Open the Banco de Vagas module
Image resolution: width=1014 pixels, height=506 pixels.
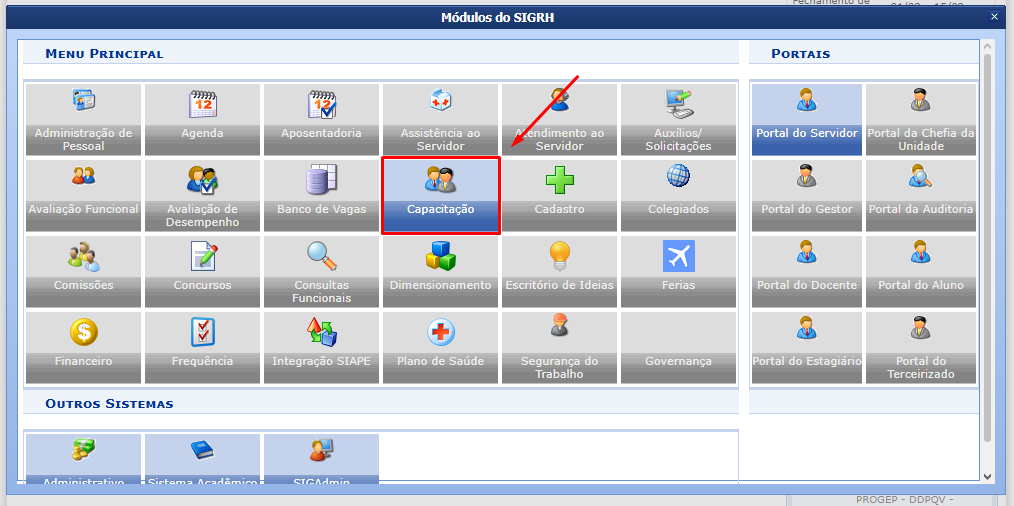point(321,195)
